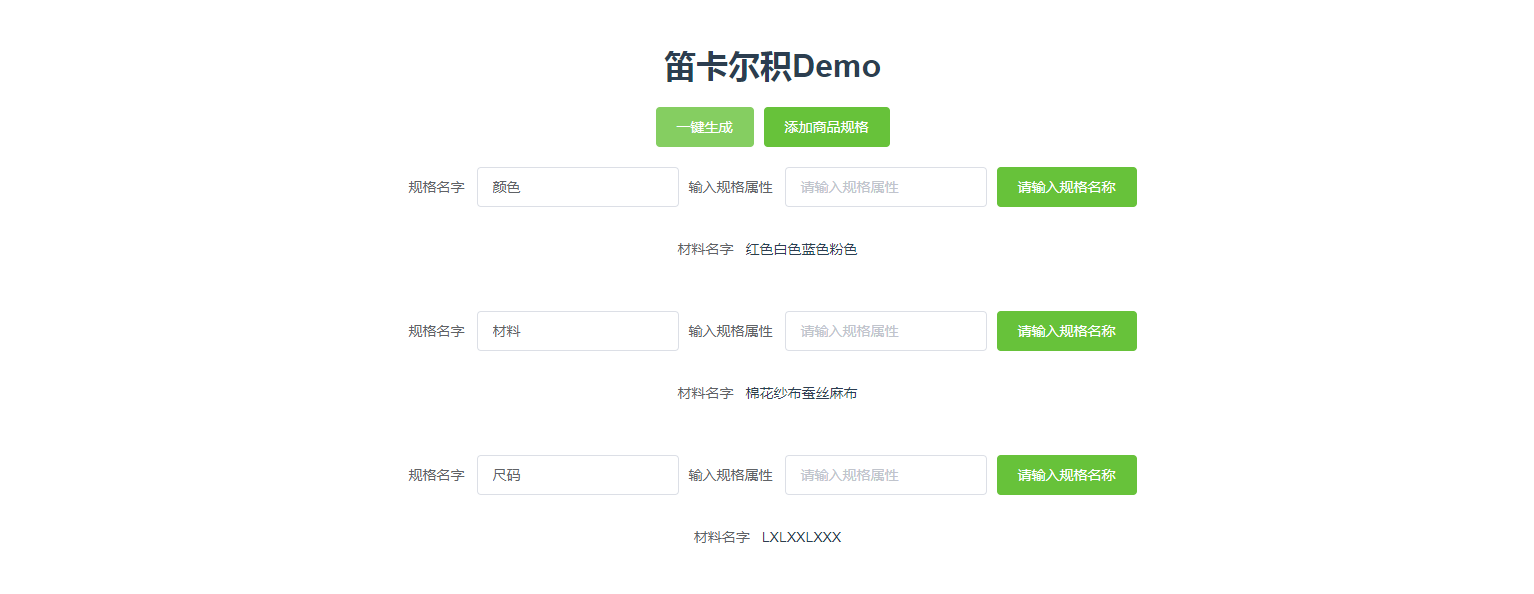Click the attribute input in the 材料 row
Viewport: 1534px width, 594px height.
(x=886, y=331)
